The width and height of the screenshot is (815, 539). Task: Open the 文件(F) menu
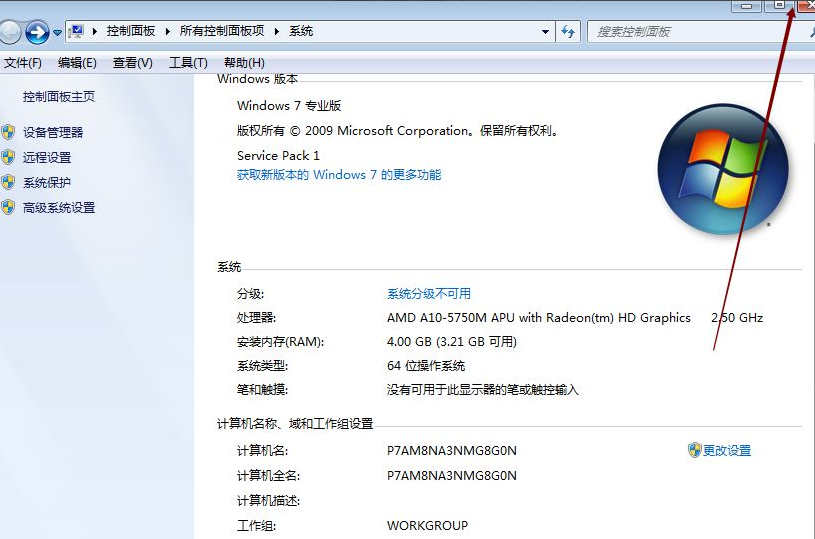click(x=23, y=63)
